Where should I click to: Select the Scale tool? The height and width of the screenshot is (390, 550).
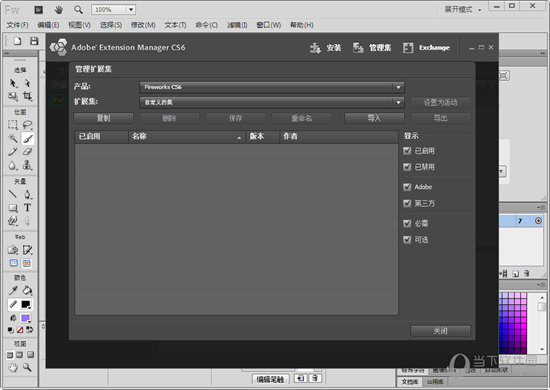pyautogui.click(x=13, y=96)
